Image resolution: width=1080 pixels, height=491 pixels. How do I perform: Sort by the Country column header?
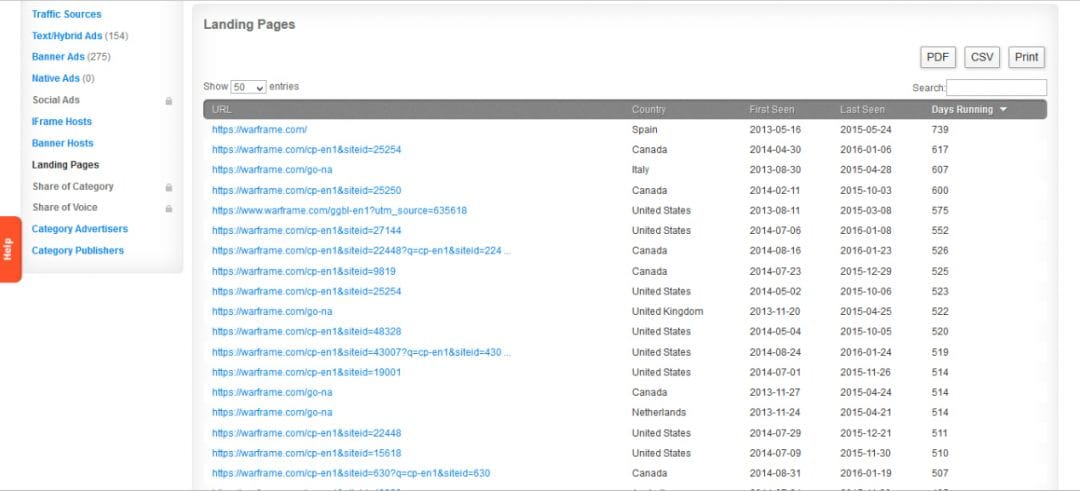point(649,109)
